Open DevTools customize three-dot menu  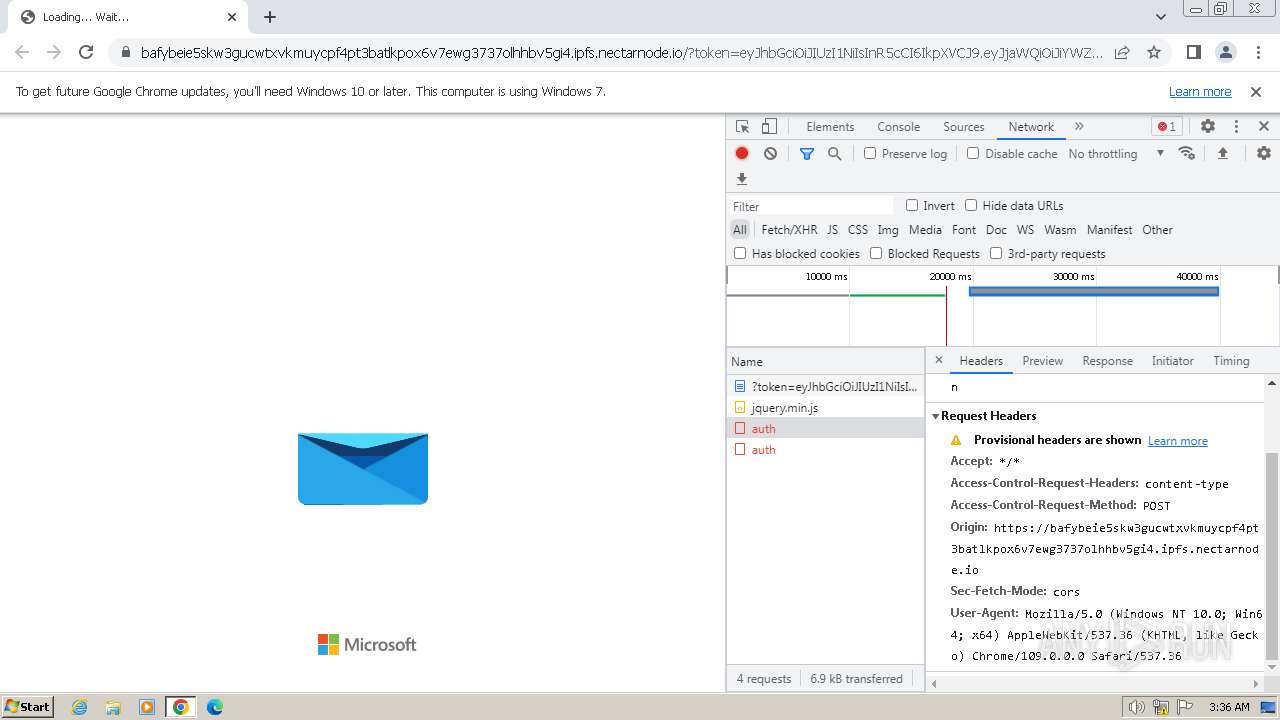click(1236, 127)
